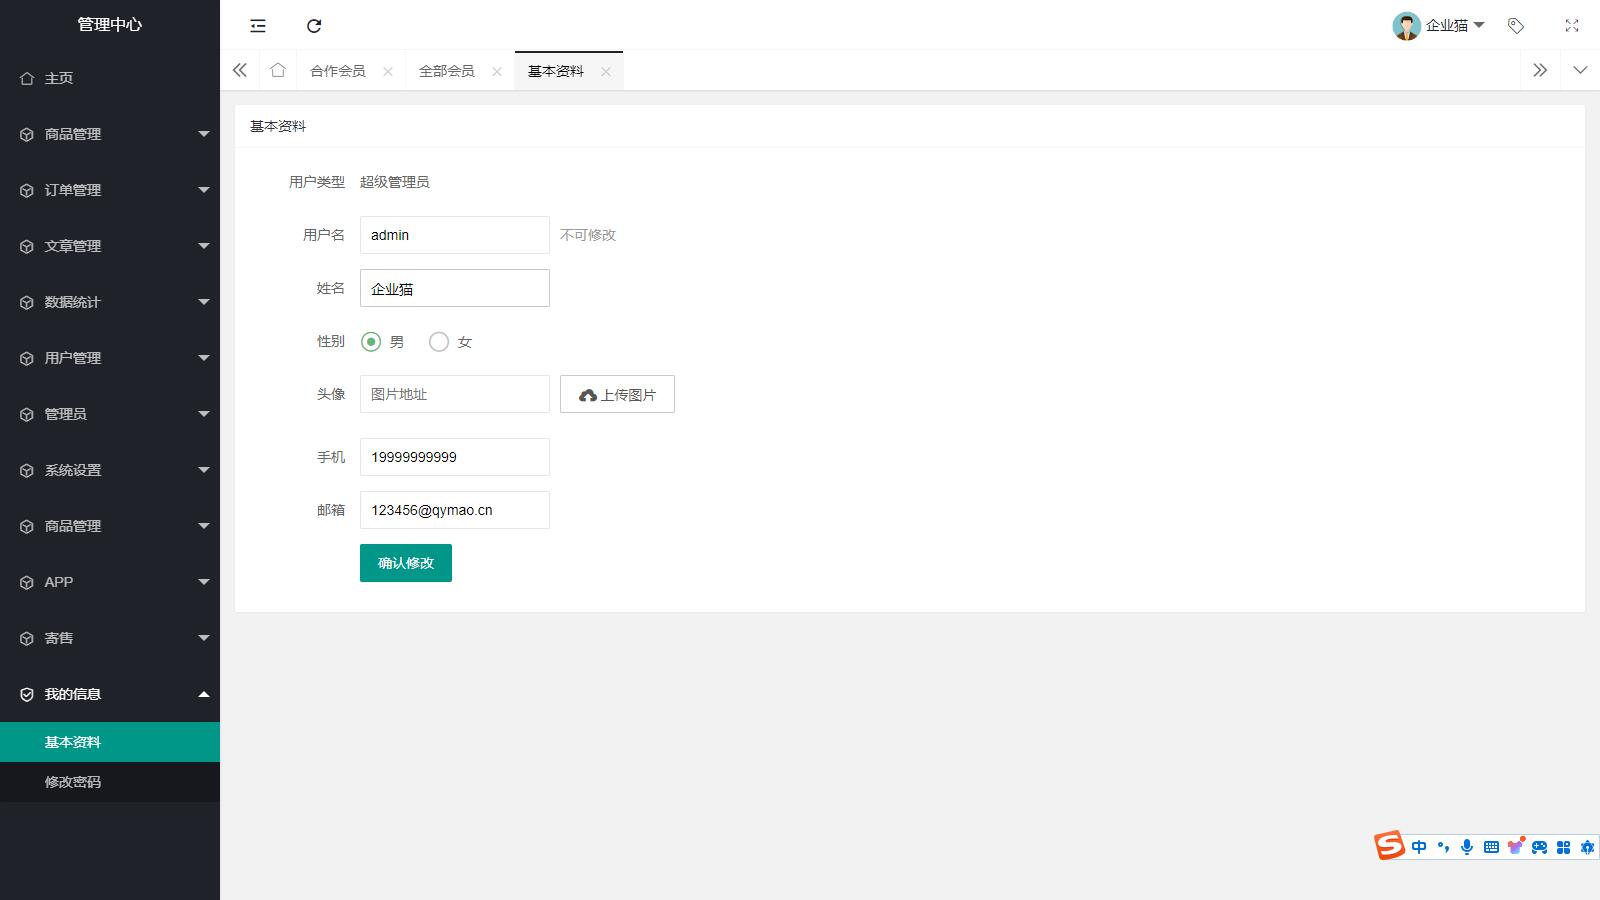The width and height of the screenshot is (1600, 900).
Task: Collapse the 我的信息 sidebar section
Action: (110, 694)
